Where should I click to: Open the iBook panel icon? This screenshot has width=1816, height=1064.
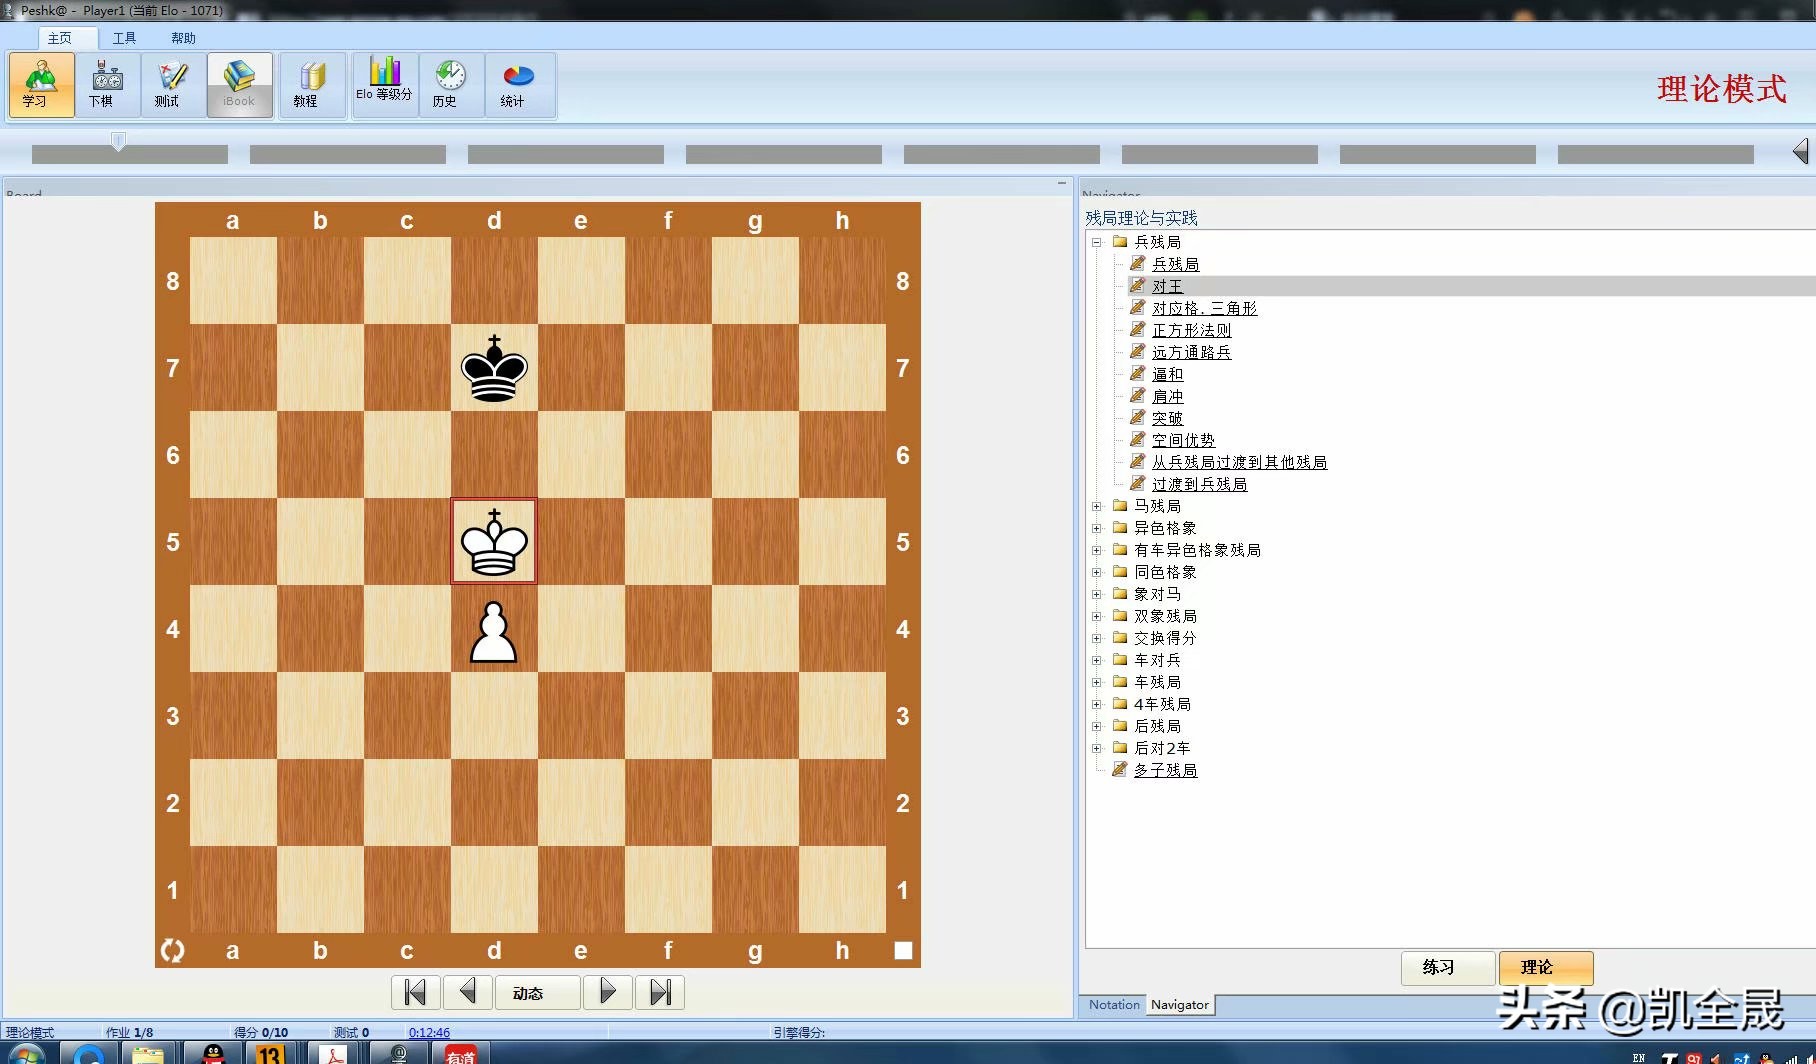tap(239, 84)
